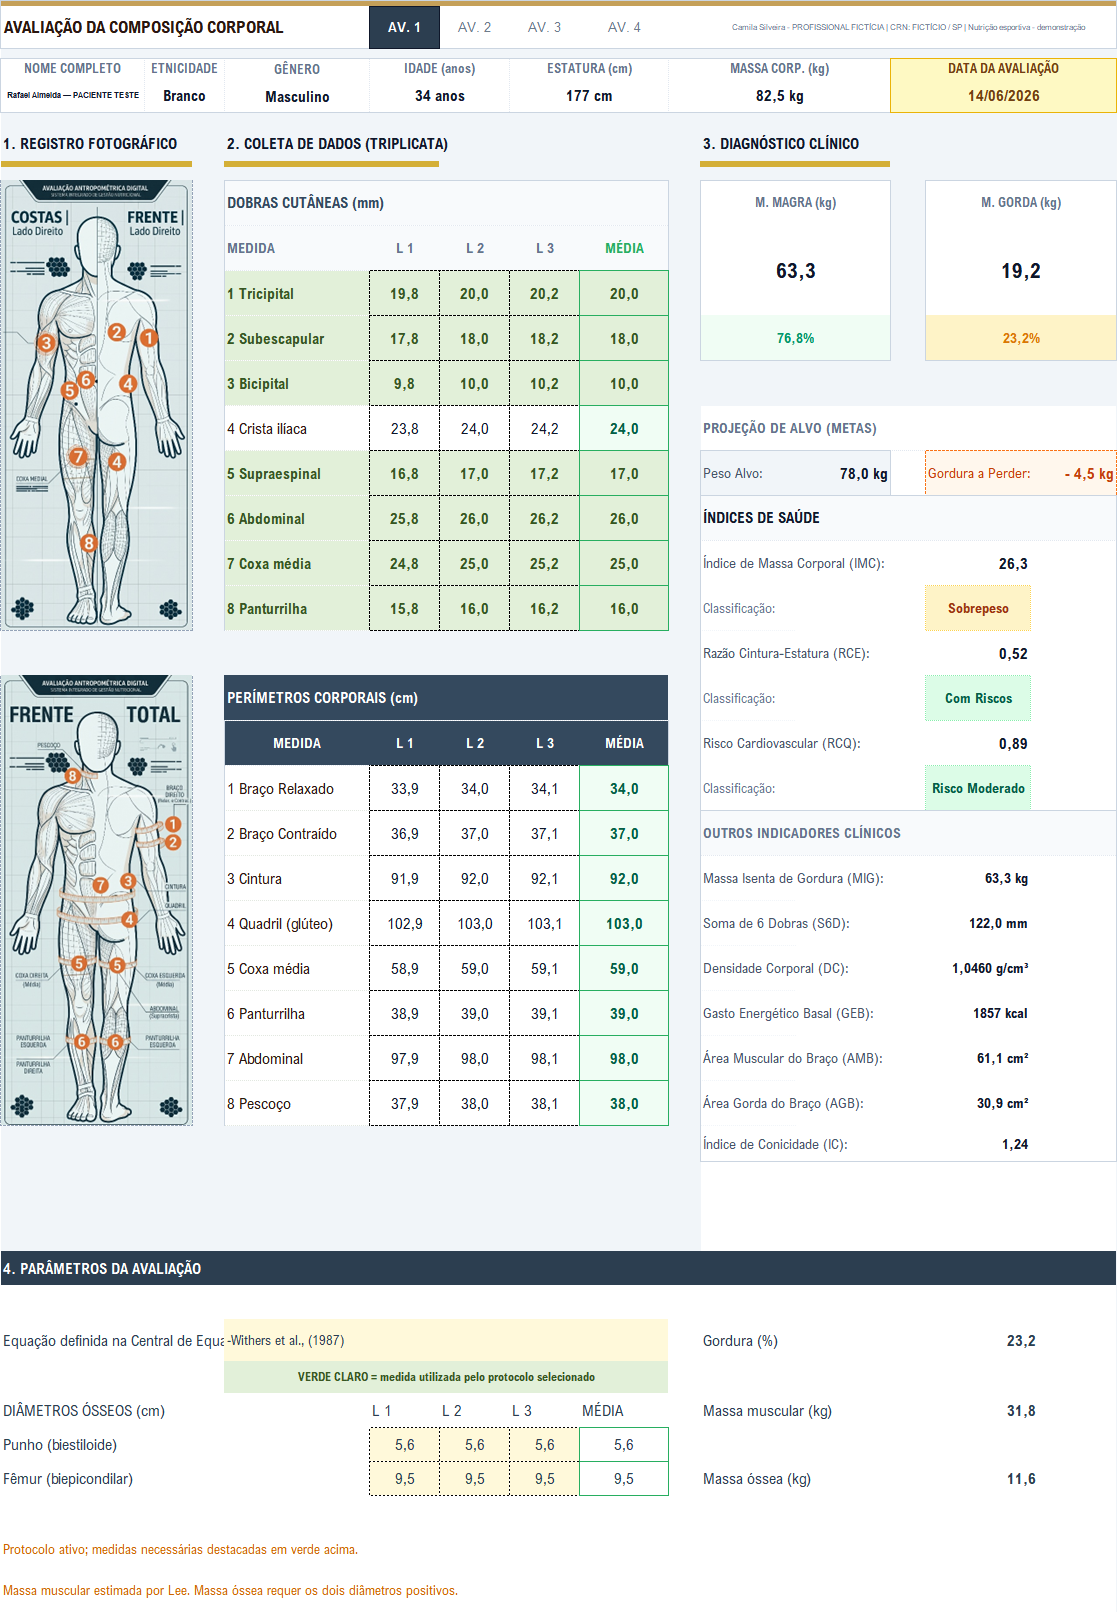Open the Gênero field showing Masculino
Screen dimensions: 1117x1612
(297, 96)
